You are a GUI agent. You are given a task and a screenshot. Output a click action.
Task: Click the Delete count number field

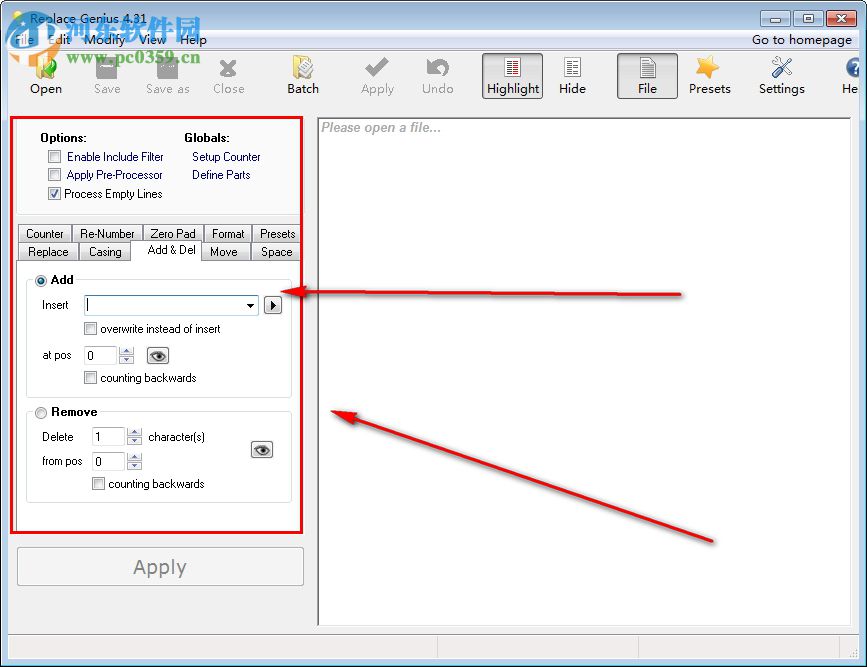point(109,437)
